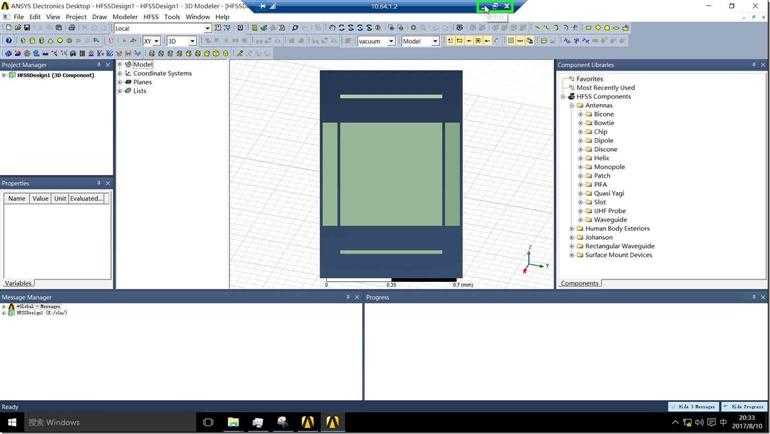Select the Rectangular Waveguide folder

point(620,246)
